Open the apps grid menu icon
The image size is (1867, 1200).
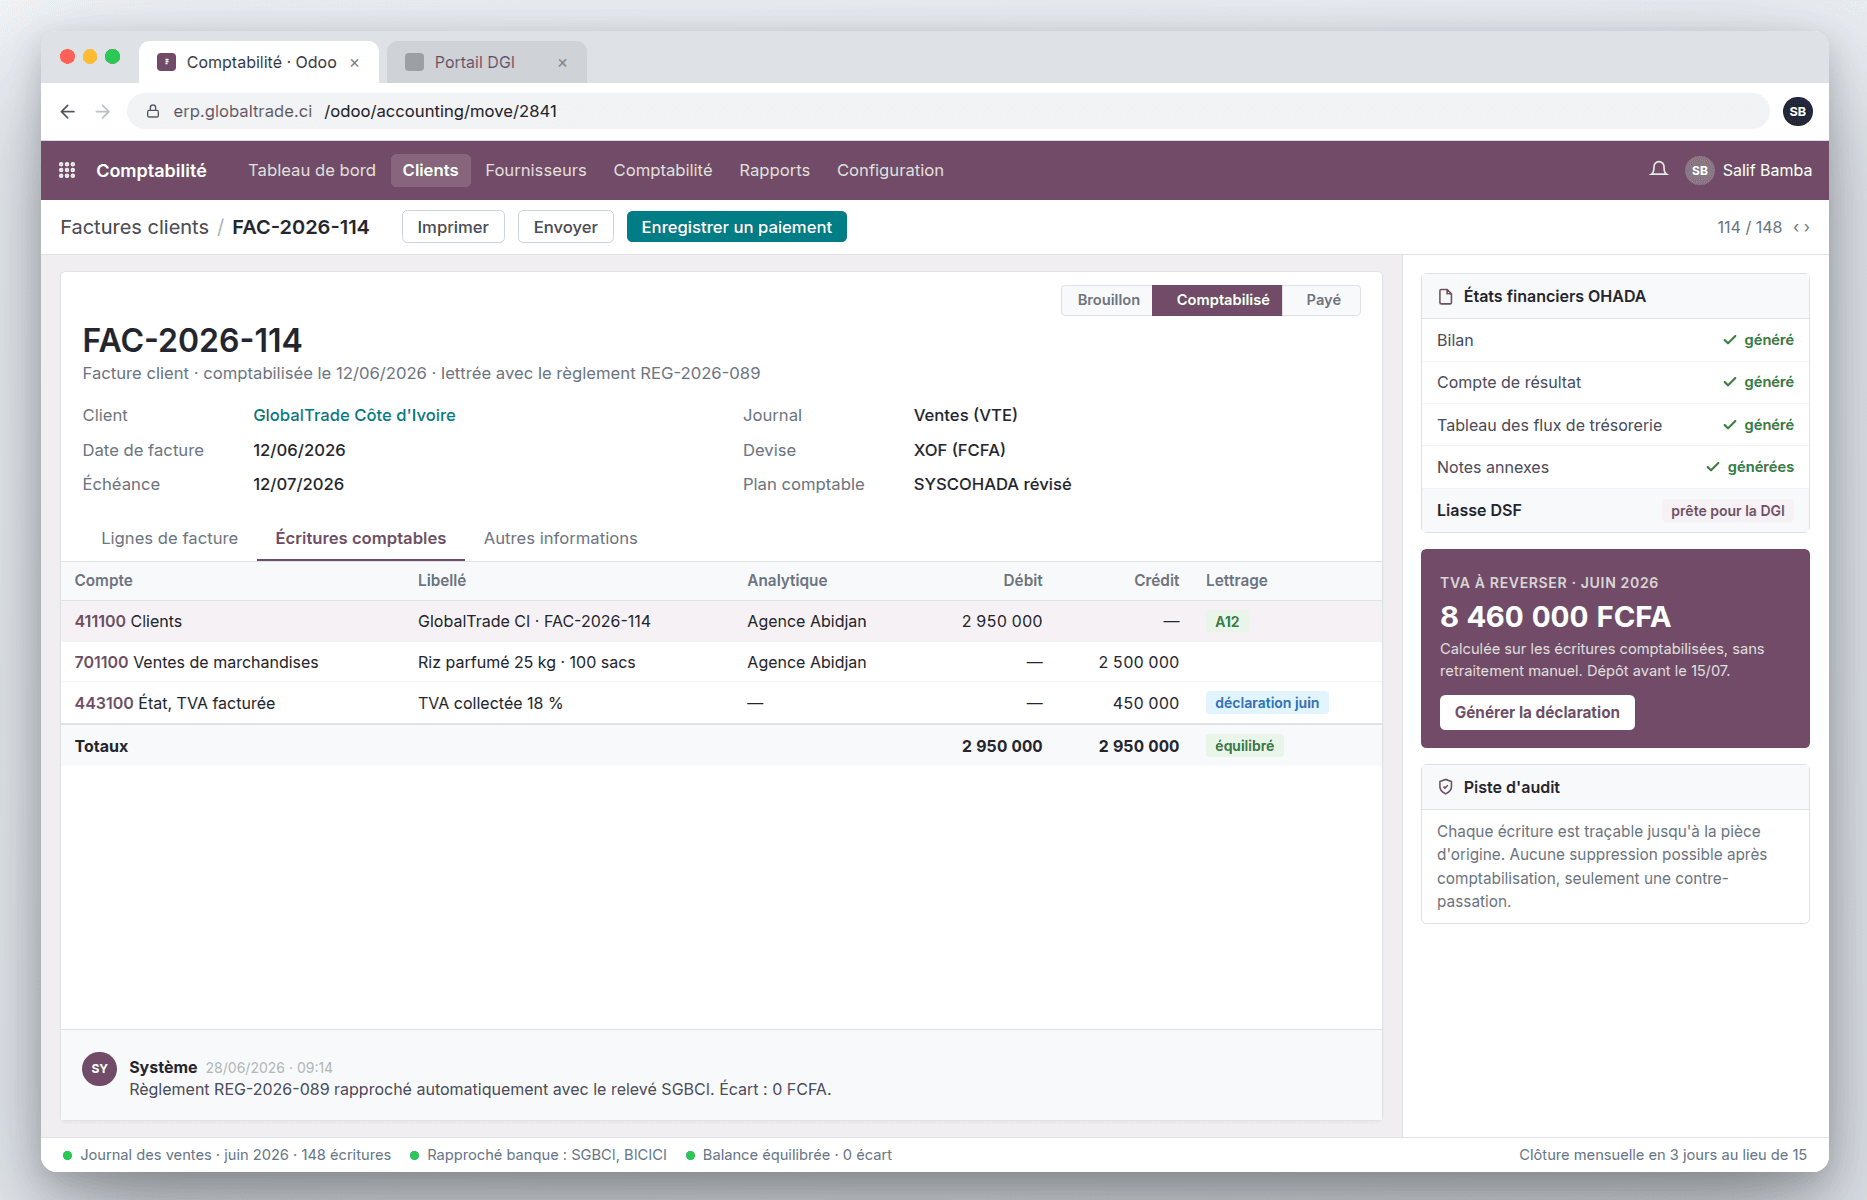pos(67,170)
